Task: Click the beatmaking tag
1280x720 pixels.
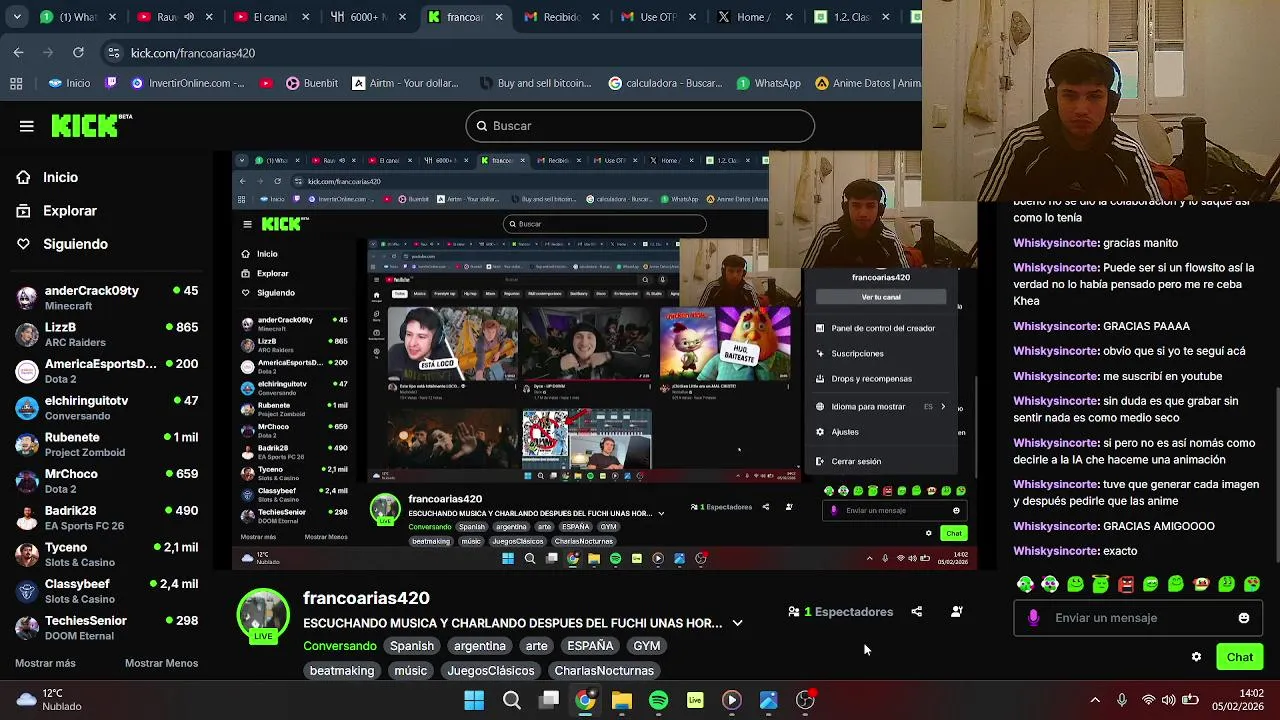Action: point(342,671)
